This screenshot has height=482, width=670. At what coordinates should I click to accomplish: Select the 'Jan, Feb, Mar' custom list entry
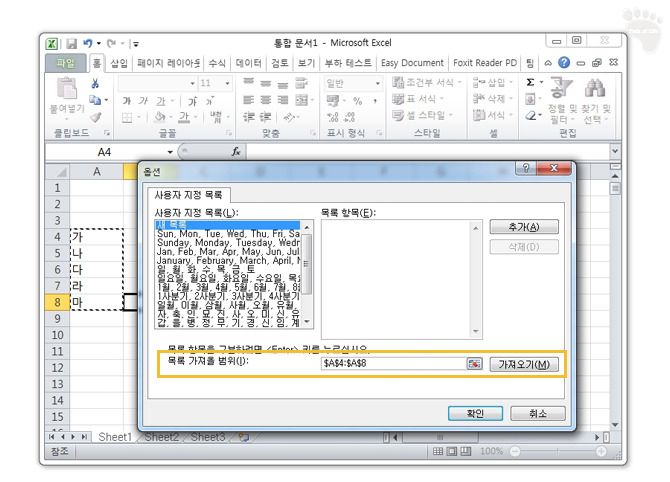(x=228, y=252)
